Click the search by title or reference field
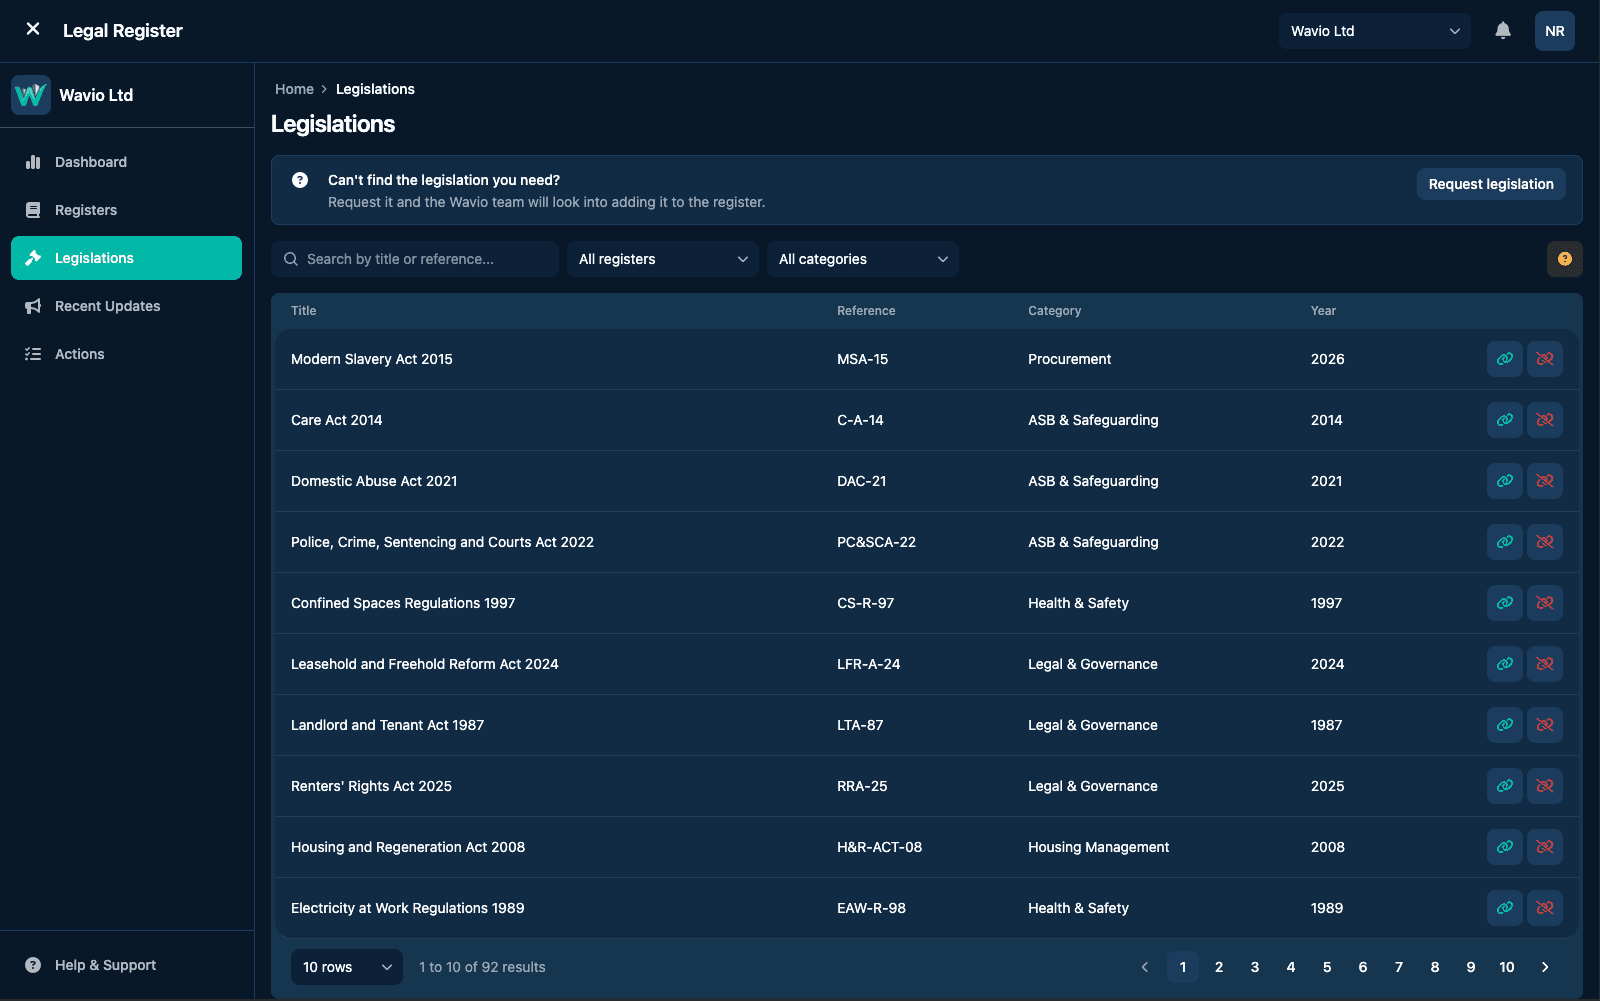Image resolution: width=1600 pixels, height=1001 pixels. coord(415,259)
